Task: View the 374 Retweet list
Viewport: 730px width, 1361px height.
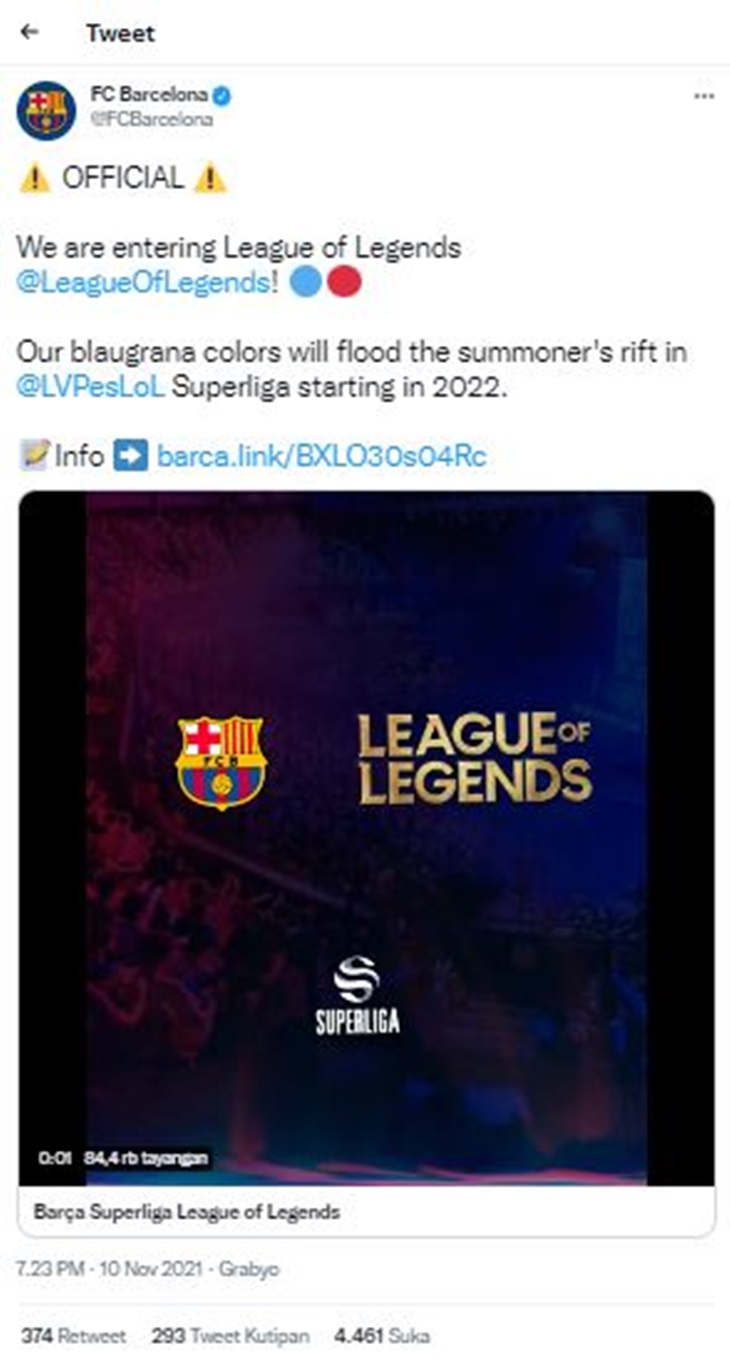Action: [73, 1336]
